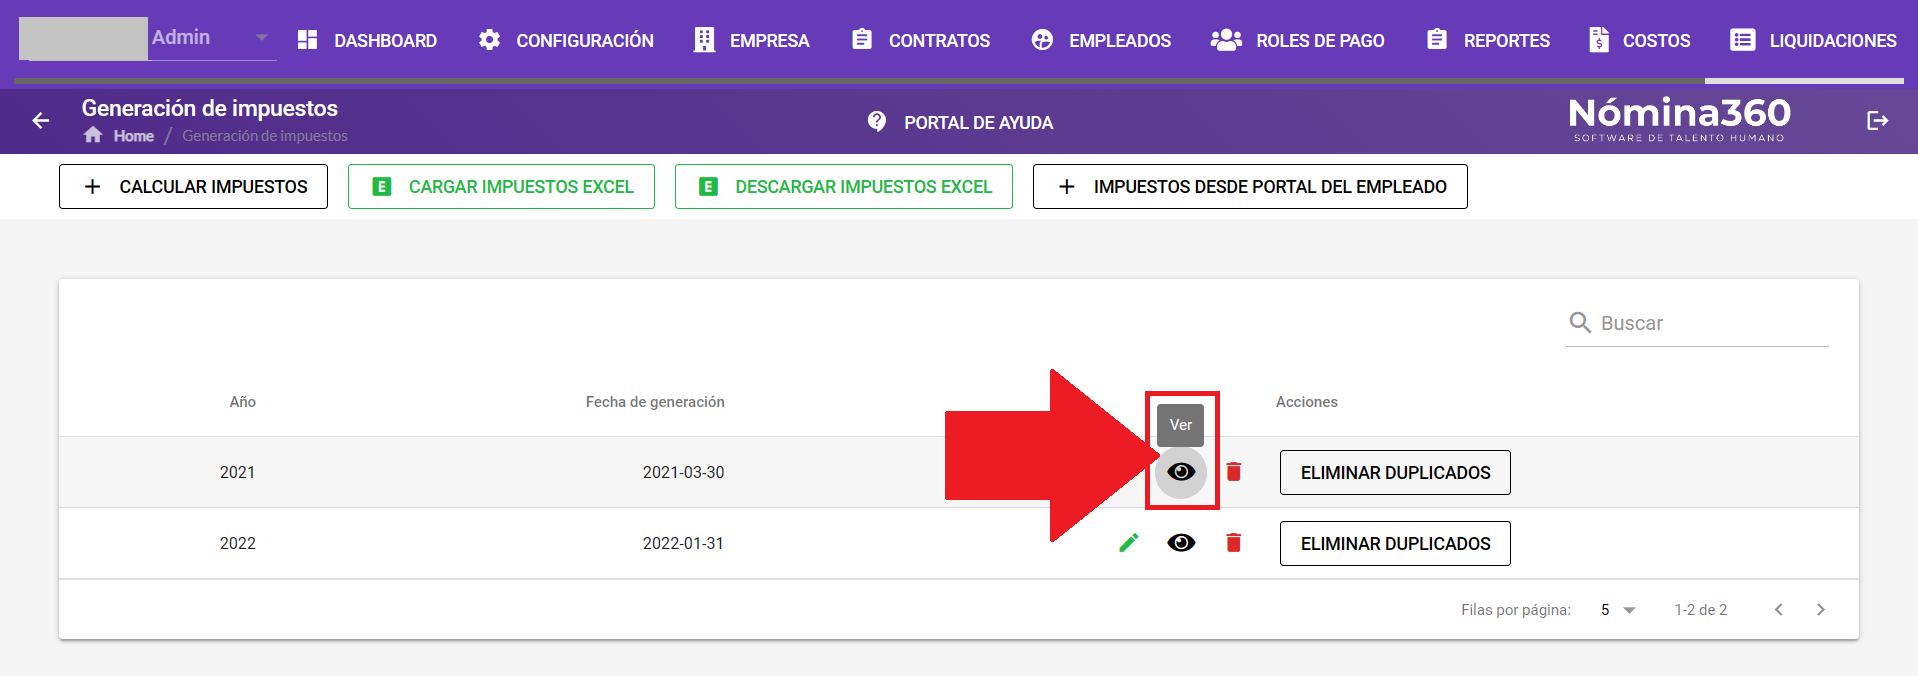View the 2021 tax record eye icon
This screenshot has height=676, width=1918.
point(1181,472)
